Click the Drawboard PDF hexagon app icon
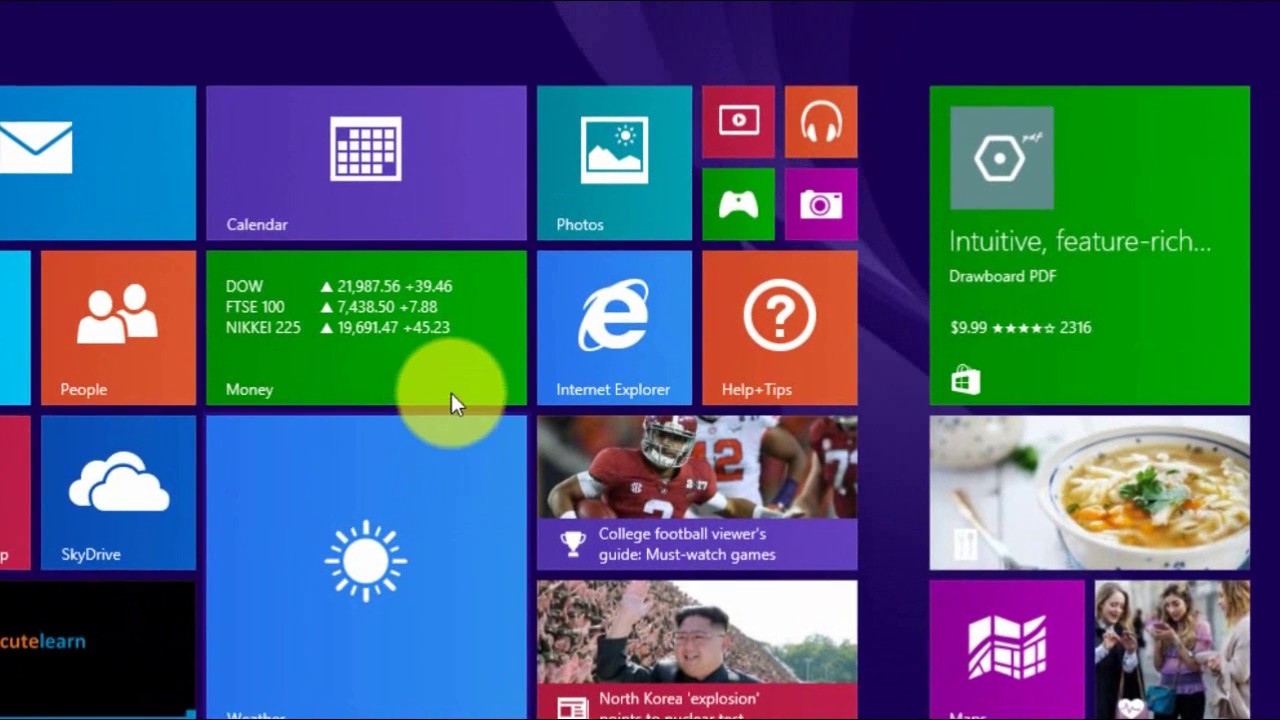Viewport: 1280px width, 720px height. coord(1001,158)
